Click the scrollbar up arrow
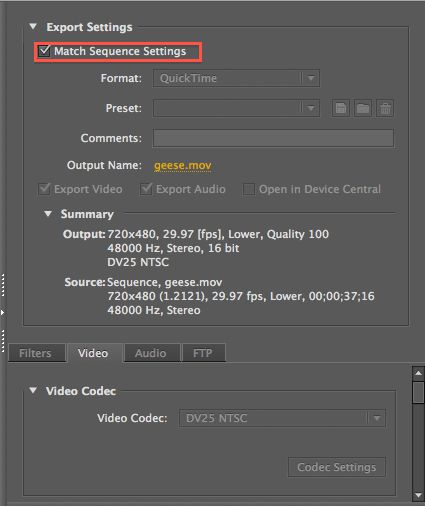This screenshot has height=506, width=425. pyautogui.click(x=418, y=373)
